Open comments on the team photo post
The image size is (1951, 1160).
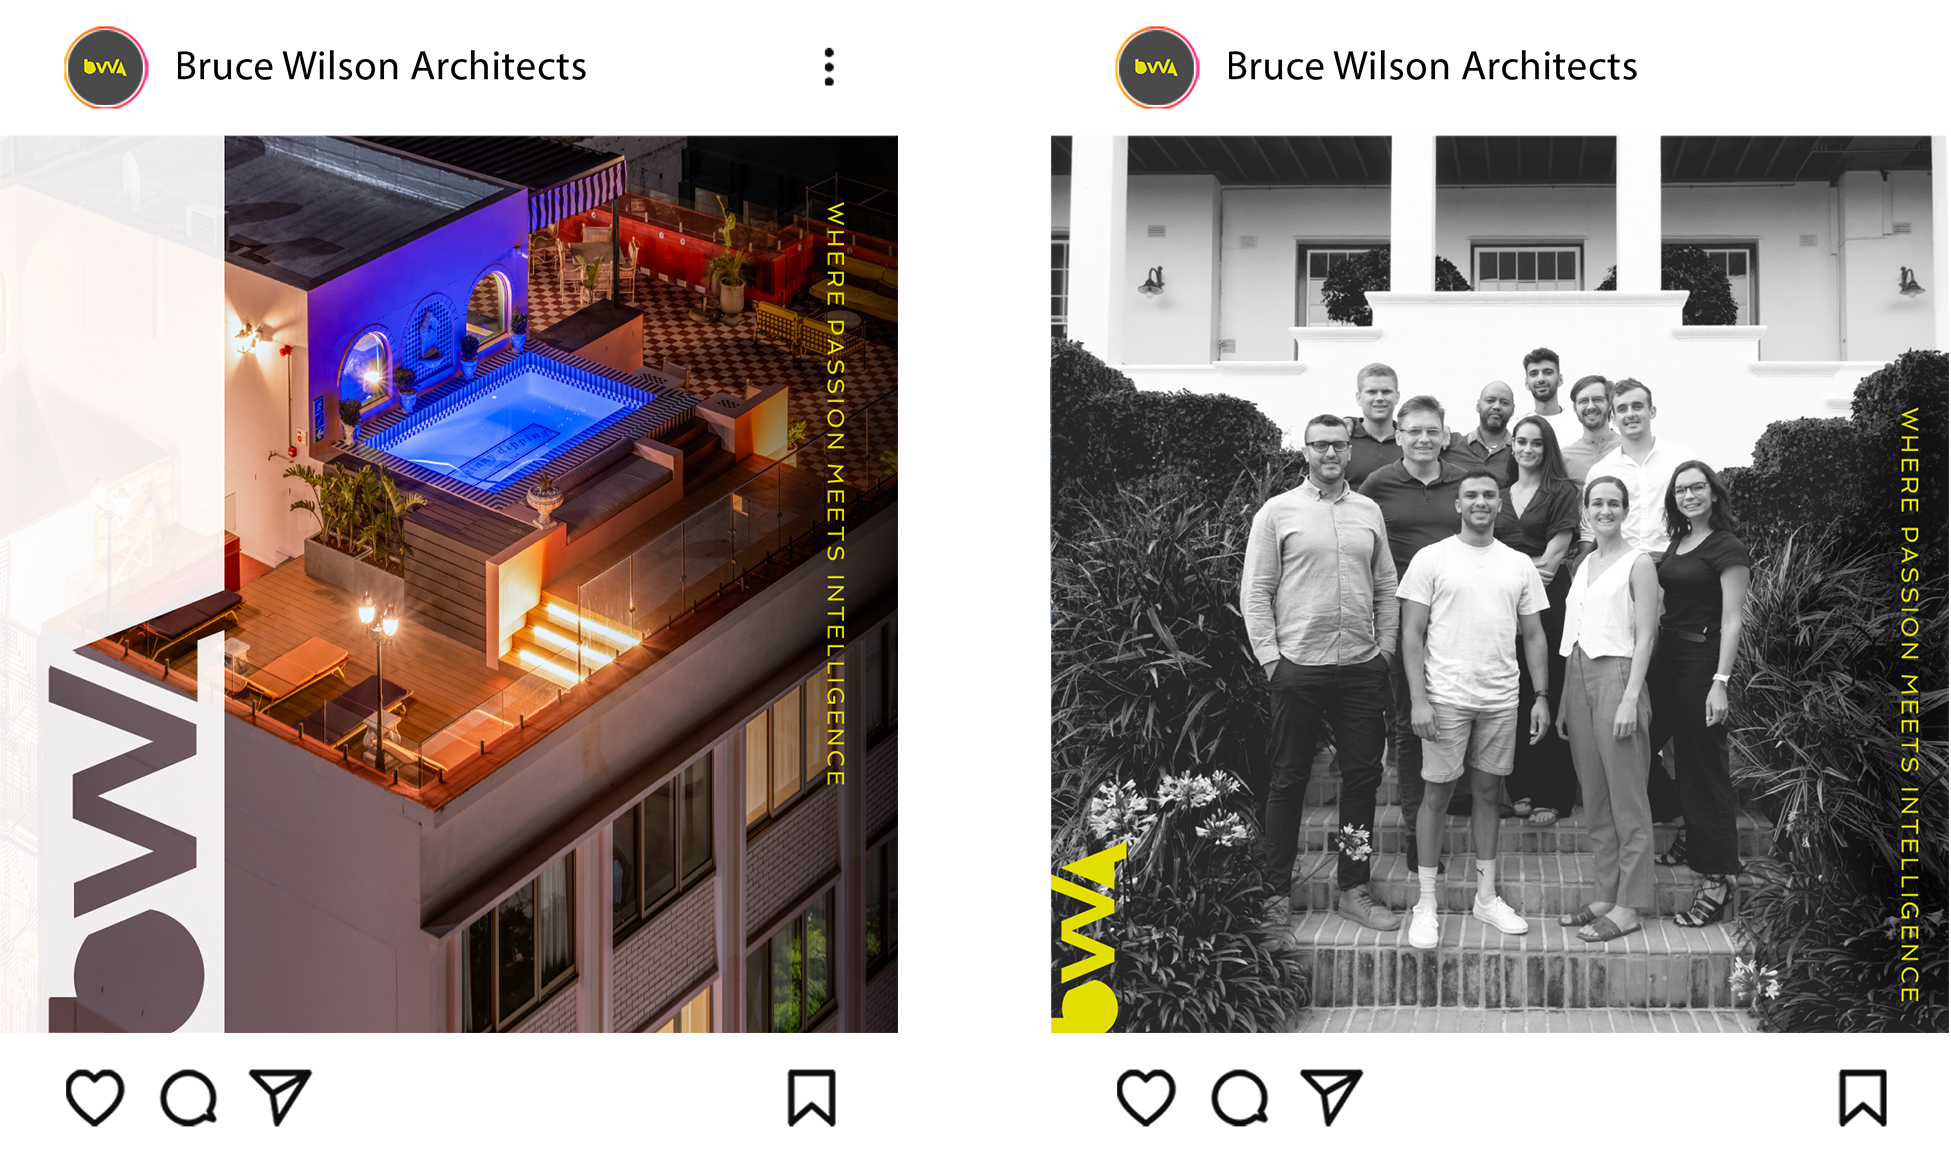tap(1239, 1098)
